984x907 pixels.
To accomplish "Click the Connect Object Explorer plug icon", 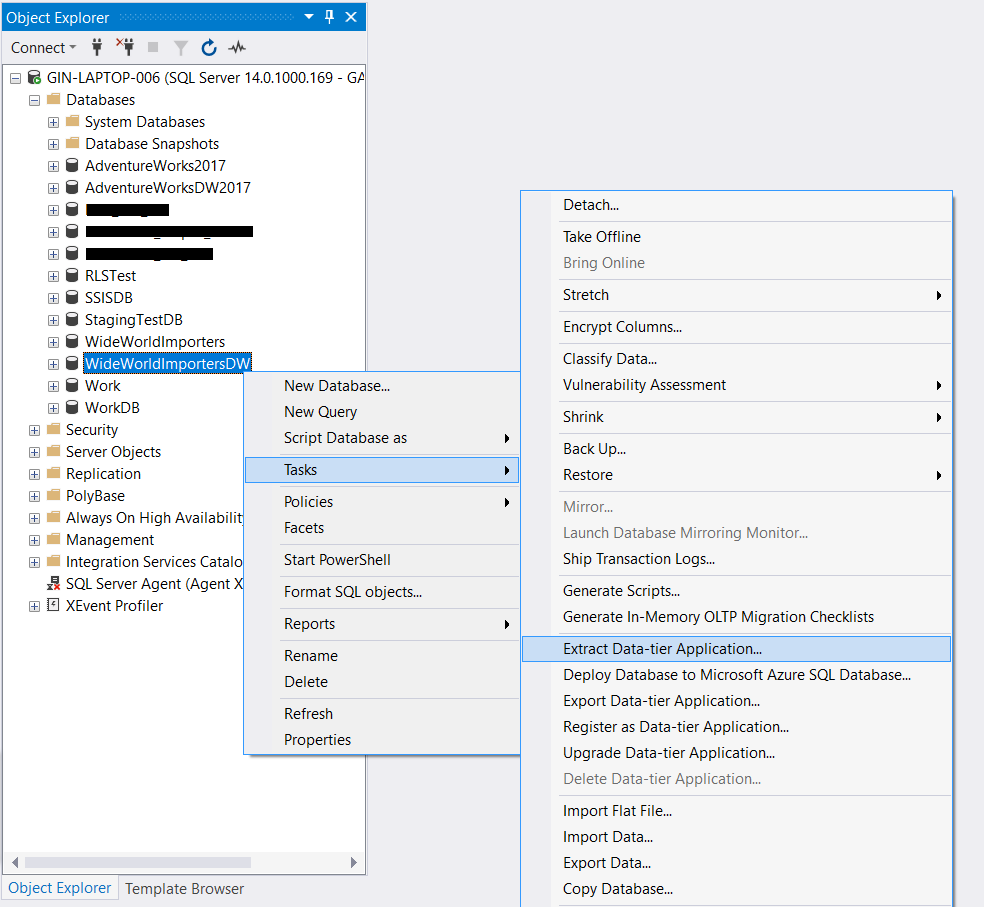I will [x=96, y=47].
